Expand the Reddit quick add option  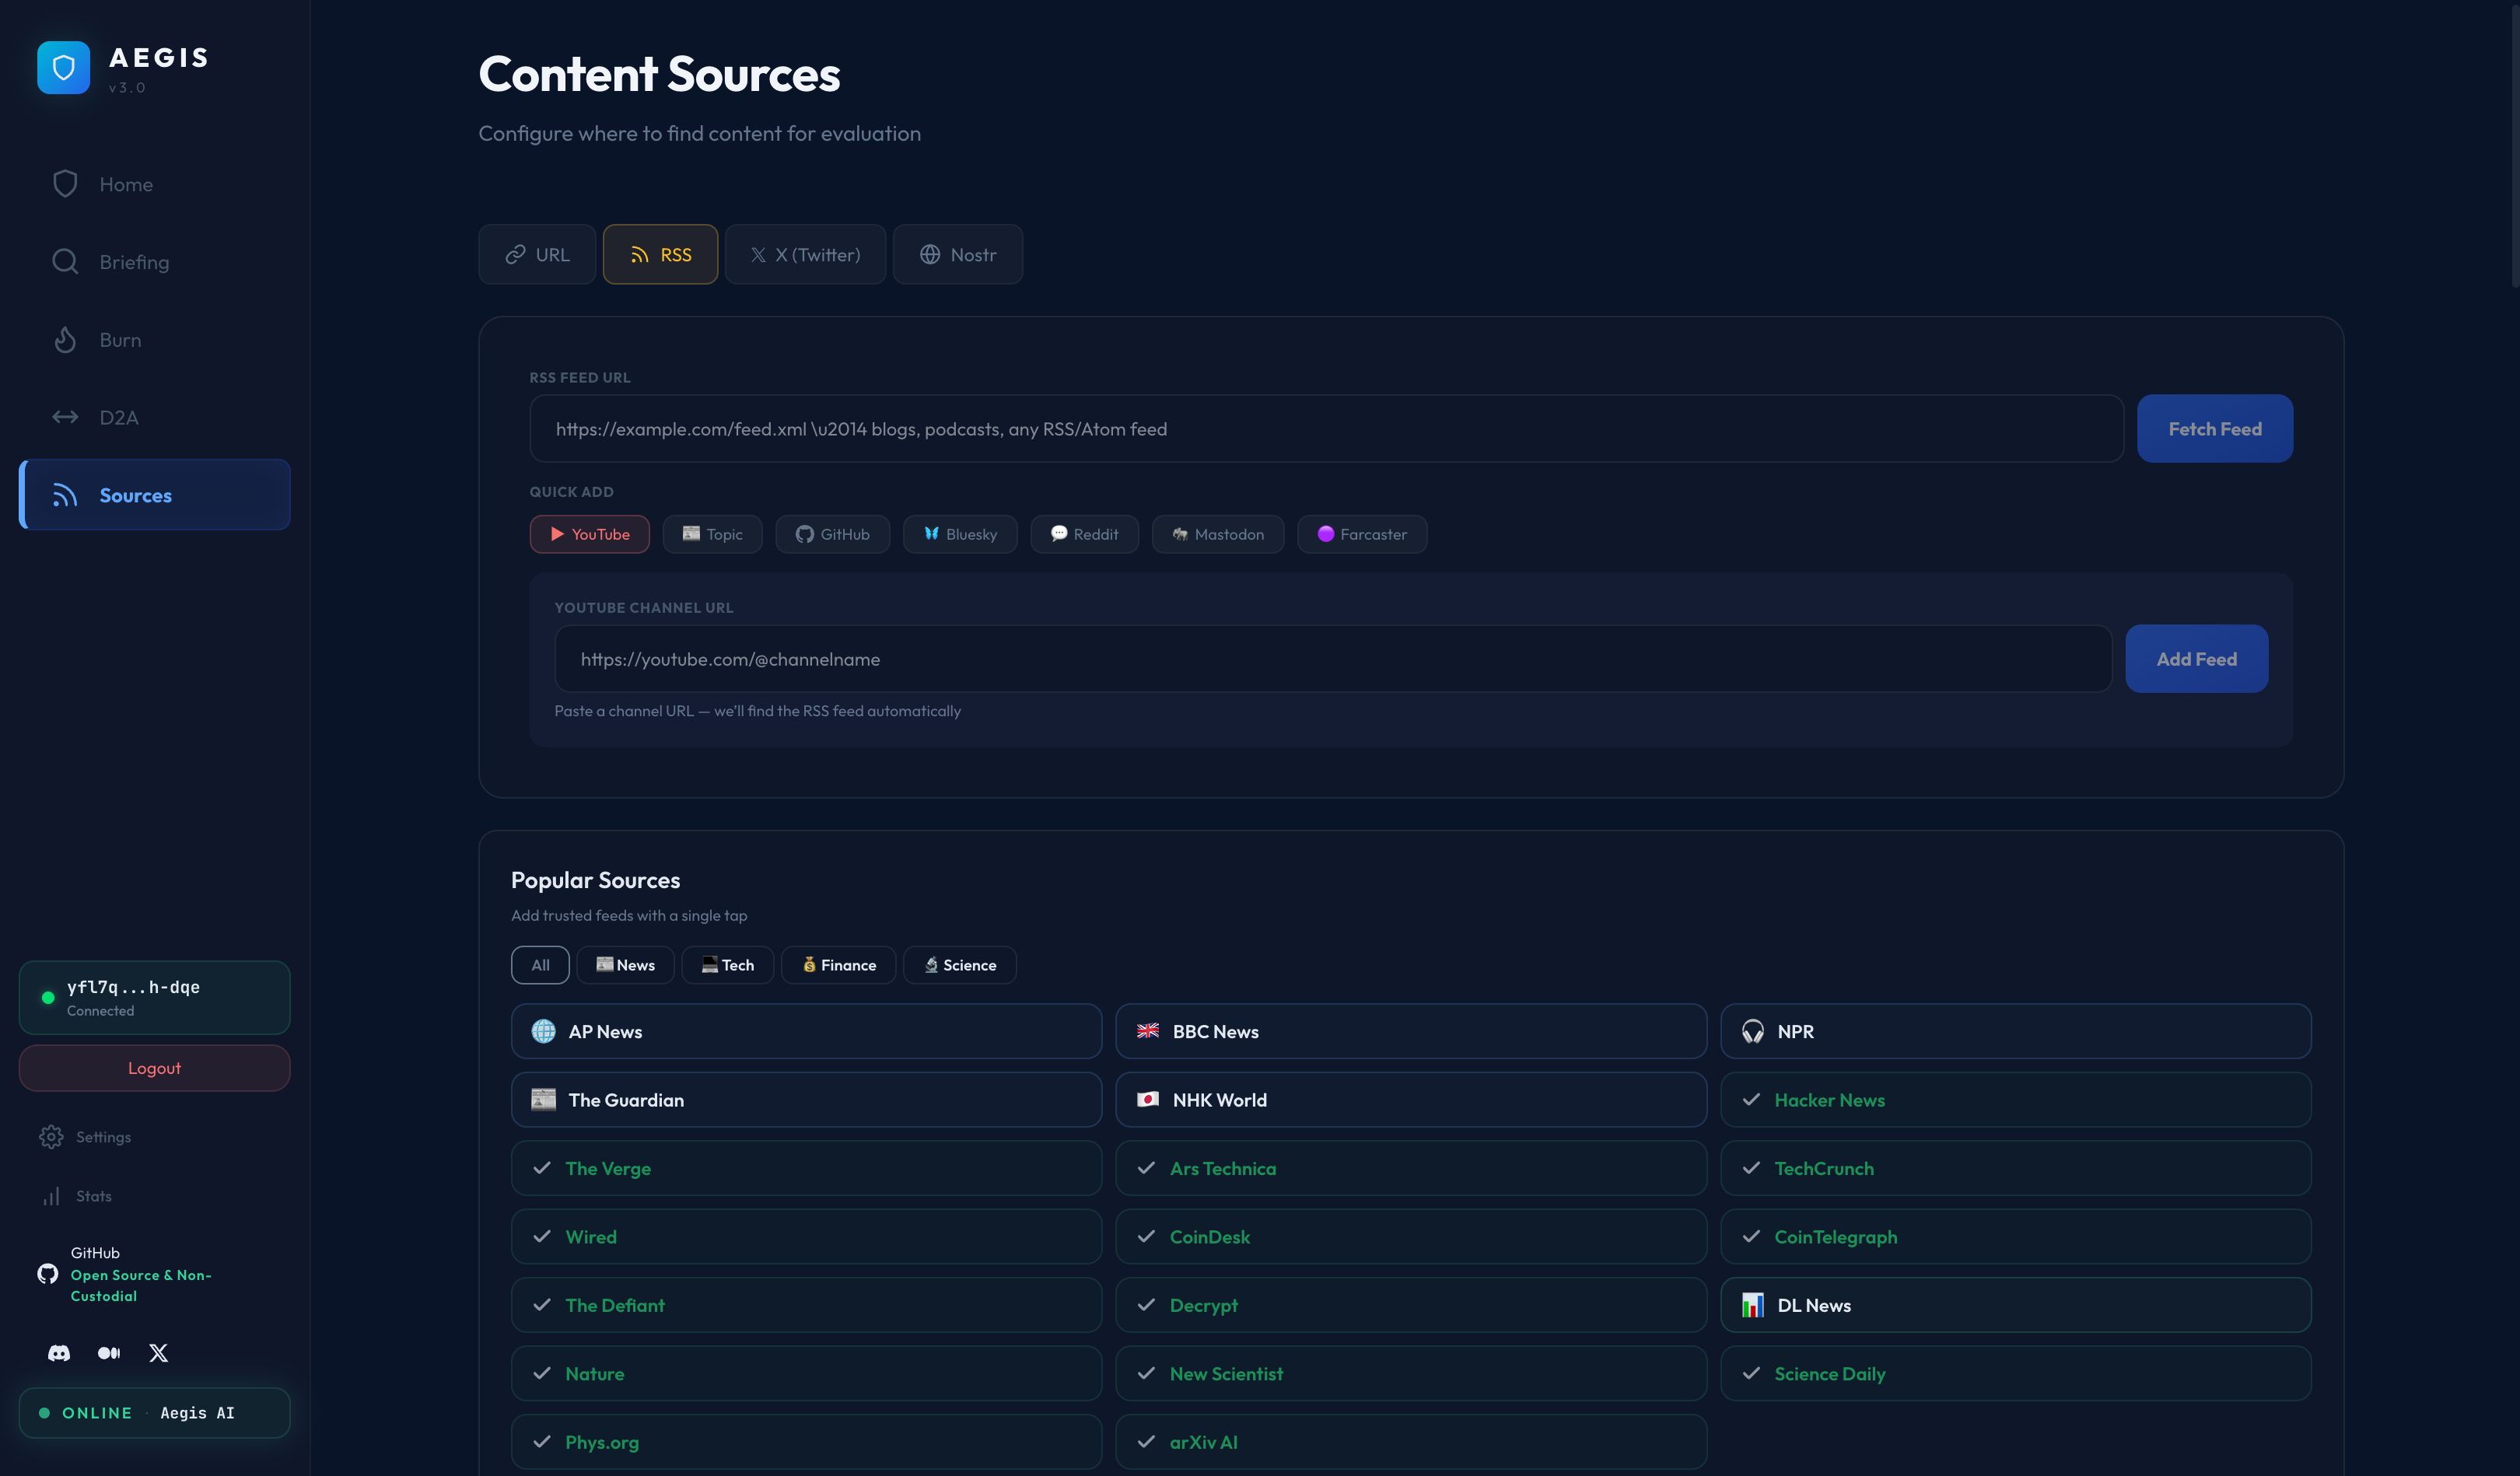tap(1084, 534)
